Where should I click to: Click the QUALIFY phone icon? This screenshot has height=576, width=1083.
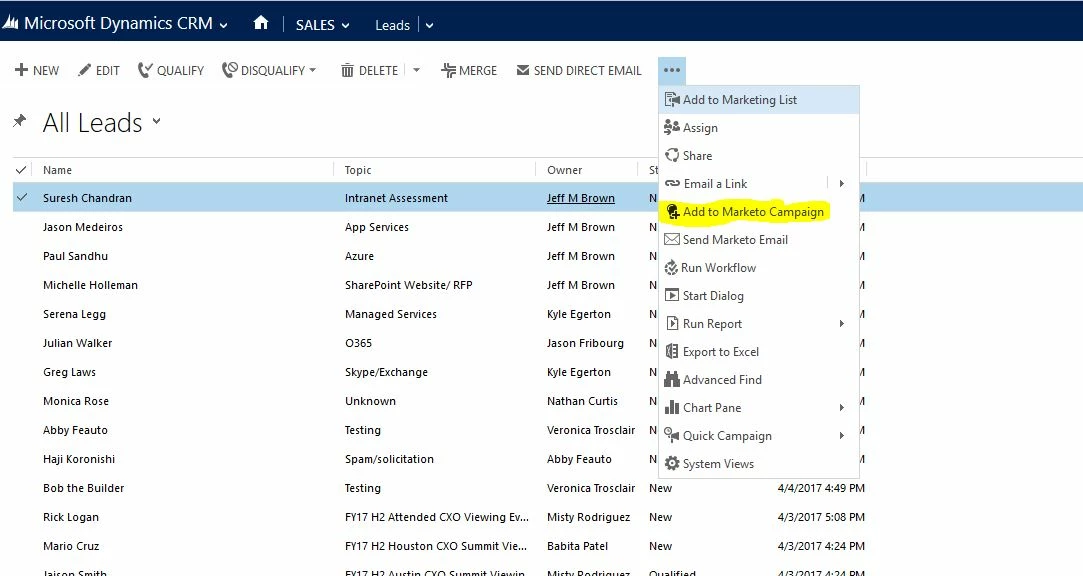pos(144,70)
